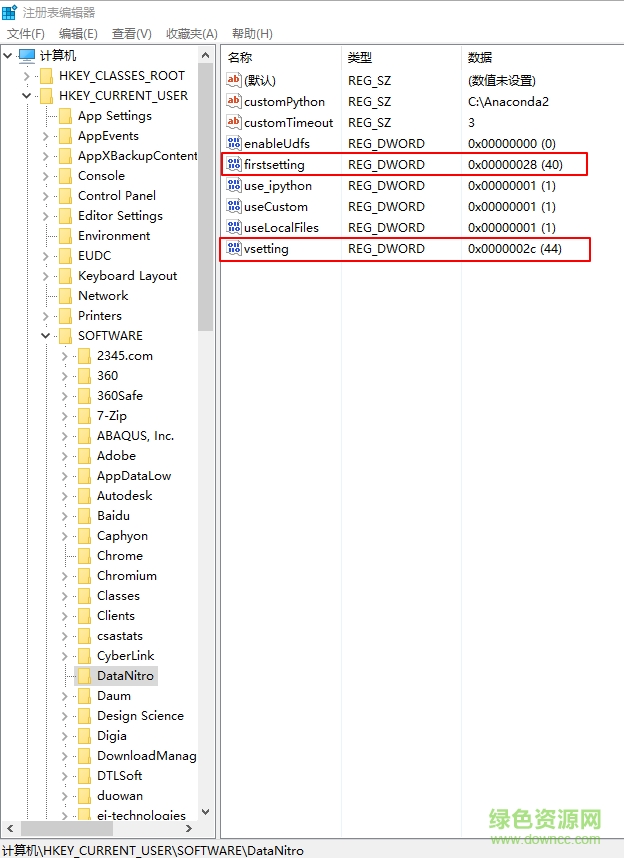This screenshot has height=858, width=624.
Task: Click the (默认) string value icon
Action: tap(234, 80)
